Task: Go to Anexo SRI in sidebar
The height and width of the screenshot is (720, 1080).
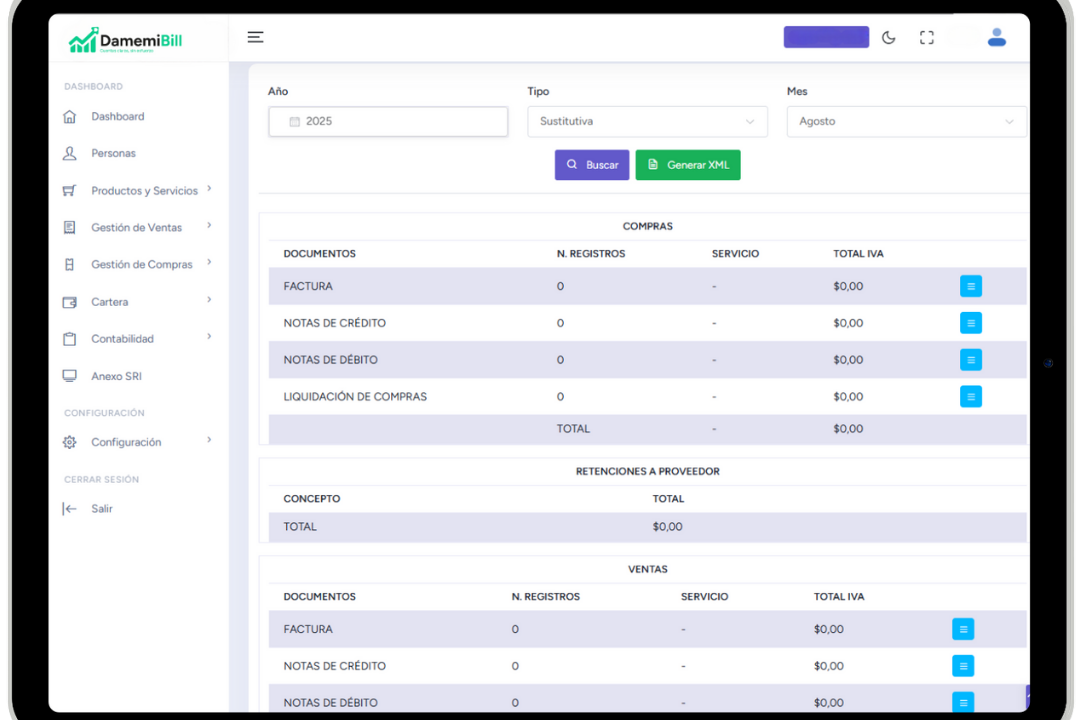Action: click(116, 376)
